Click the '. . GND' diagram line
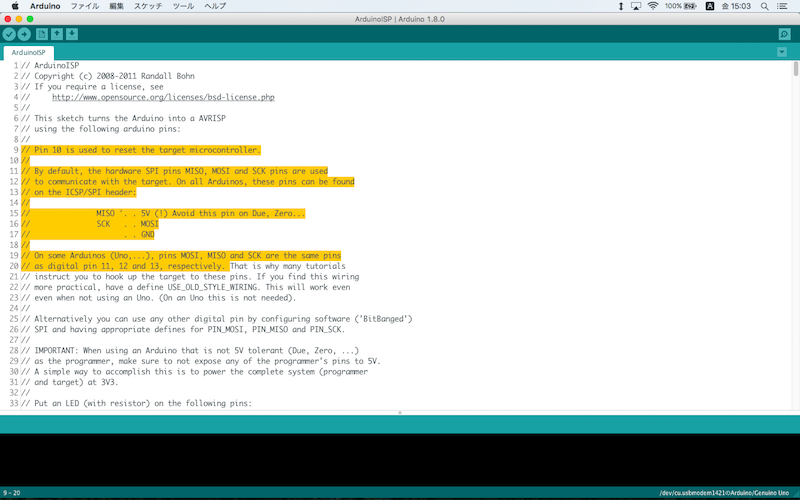The width and height of the screenshot is (800, 500). (88, 235)
